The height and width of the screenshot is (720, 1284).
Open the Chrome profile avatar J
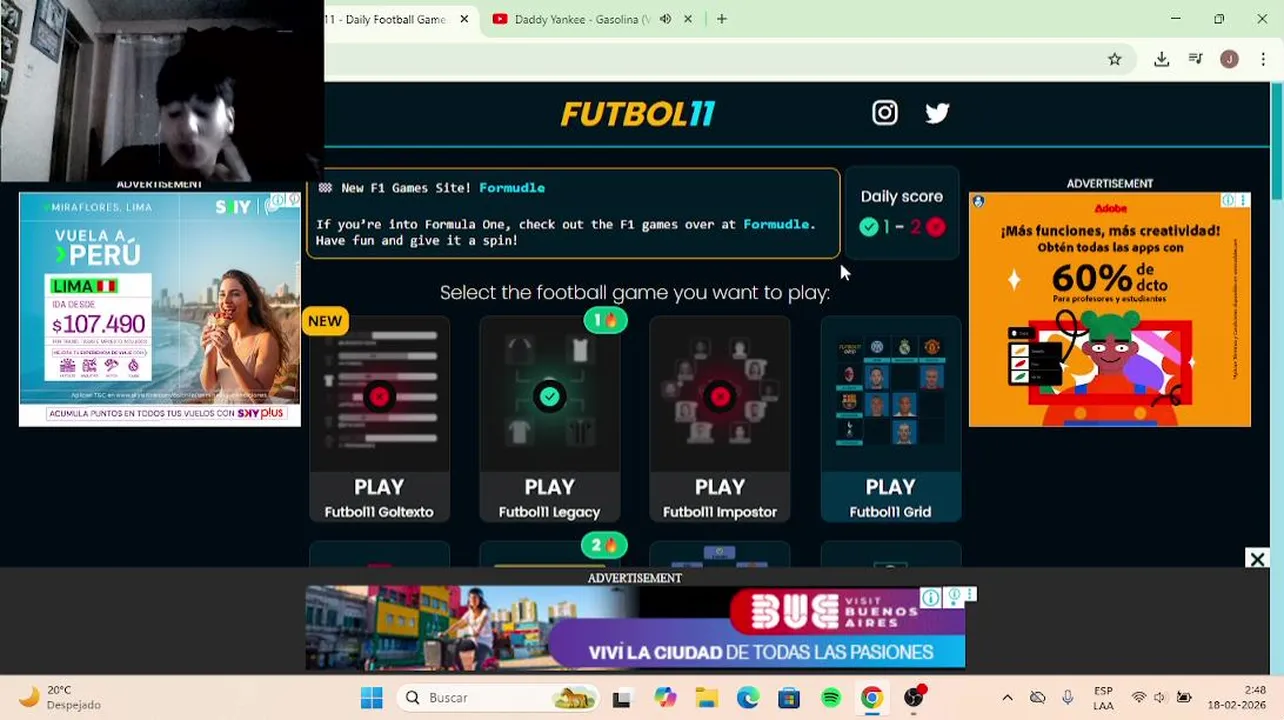coord(1229,59)
